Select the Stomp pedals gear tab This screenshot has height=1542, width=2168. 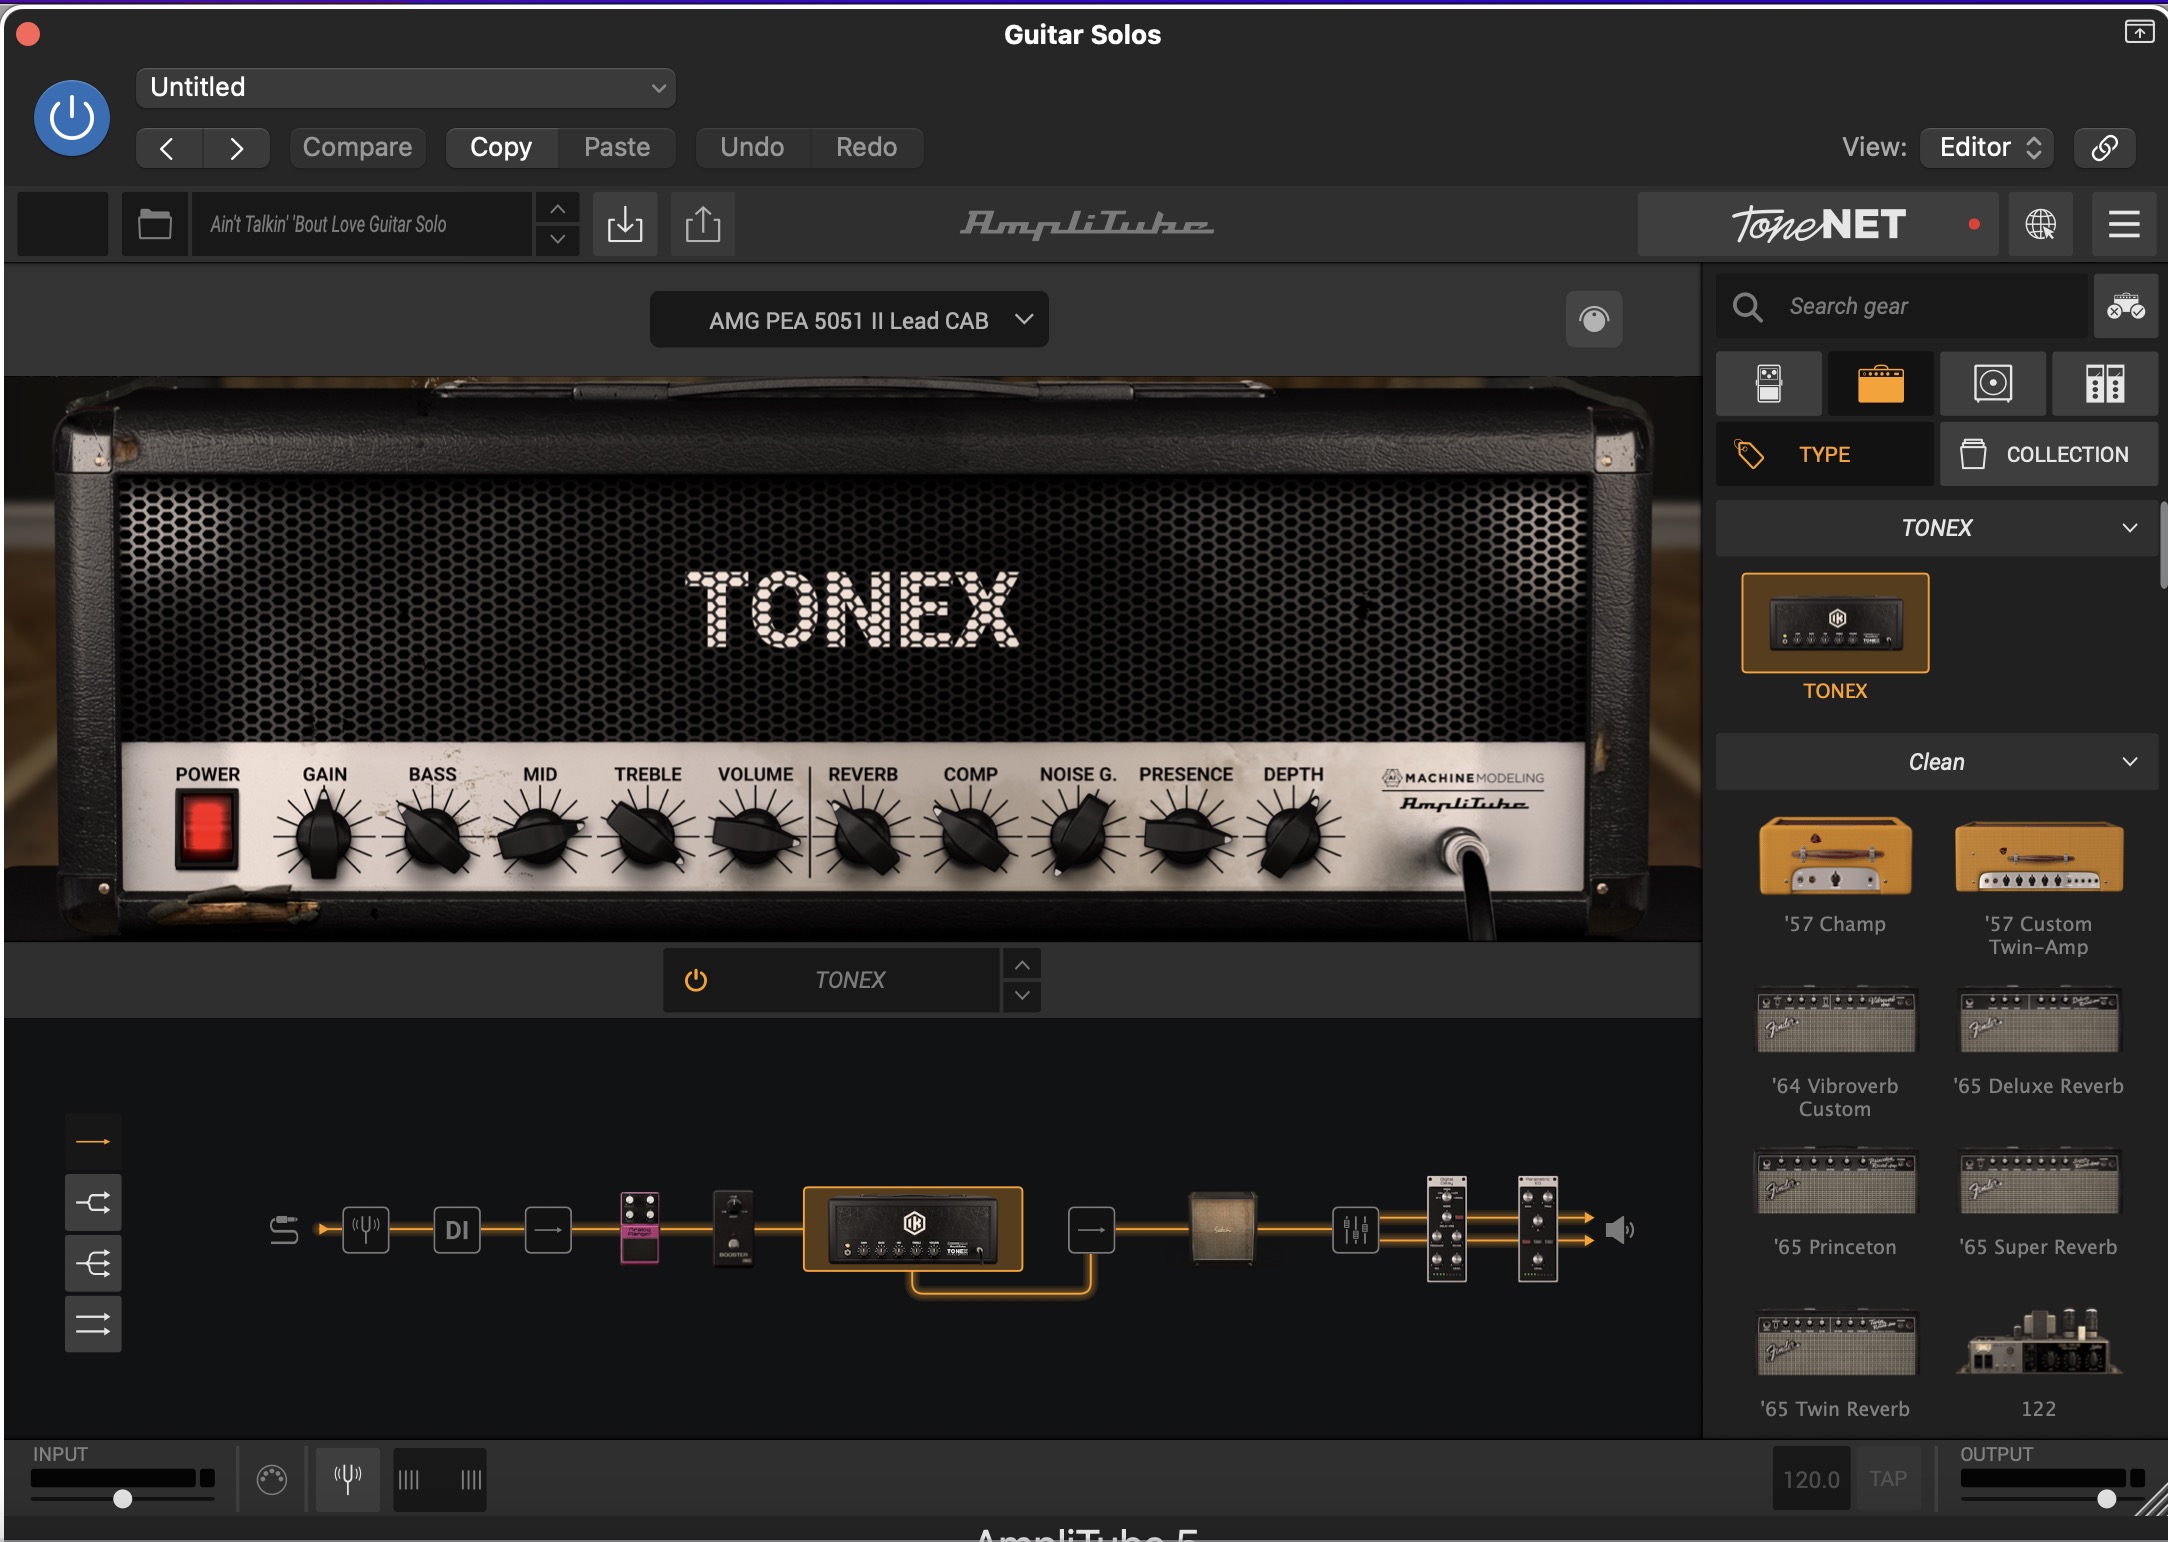click(1768, 384)
